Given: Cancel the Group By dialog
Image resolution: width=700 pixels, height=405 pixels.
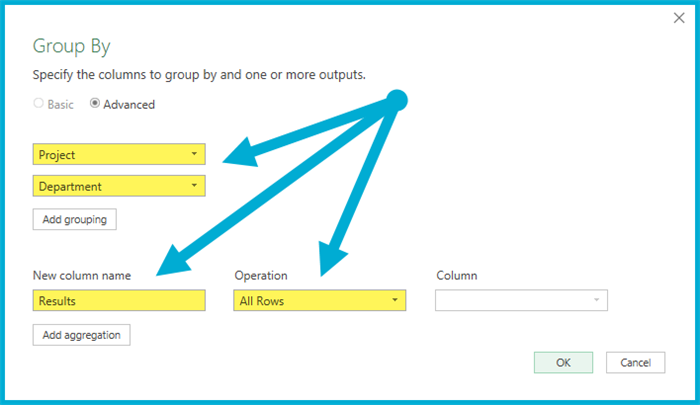Looking at the screenshot, I should (x=635, y=362).
